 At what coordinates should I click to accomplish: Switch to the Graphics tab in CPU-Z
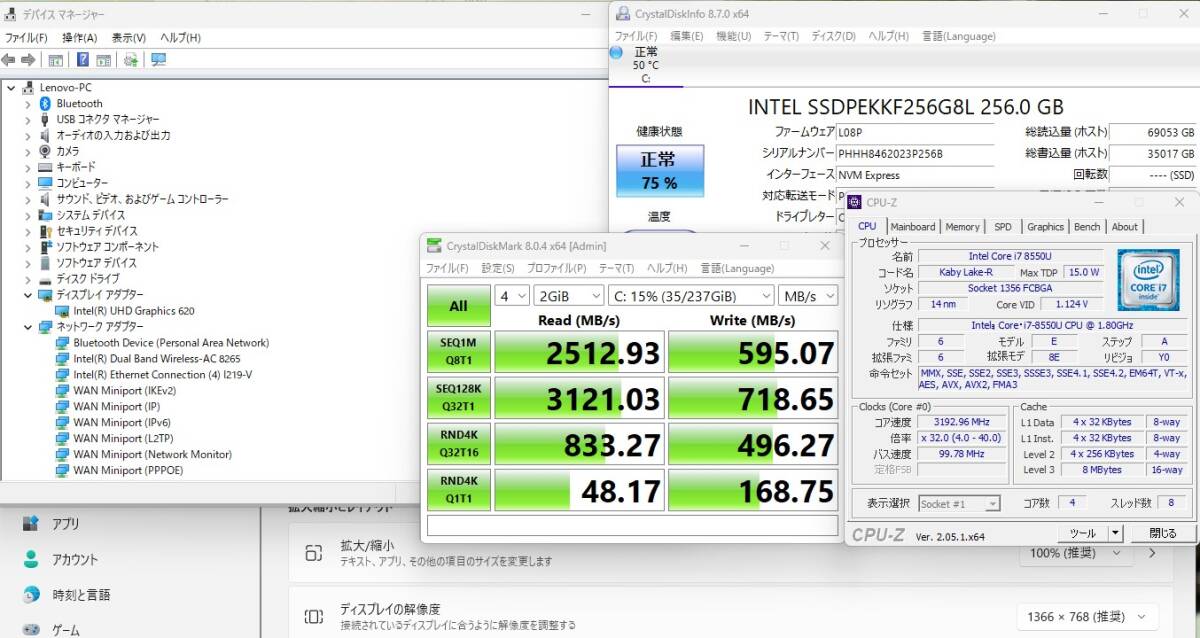point(1045,227)
